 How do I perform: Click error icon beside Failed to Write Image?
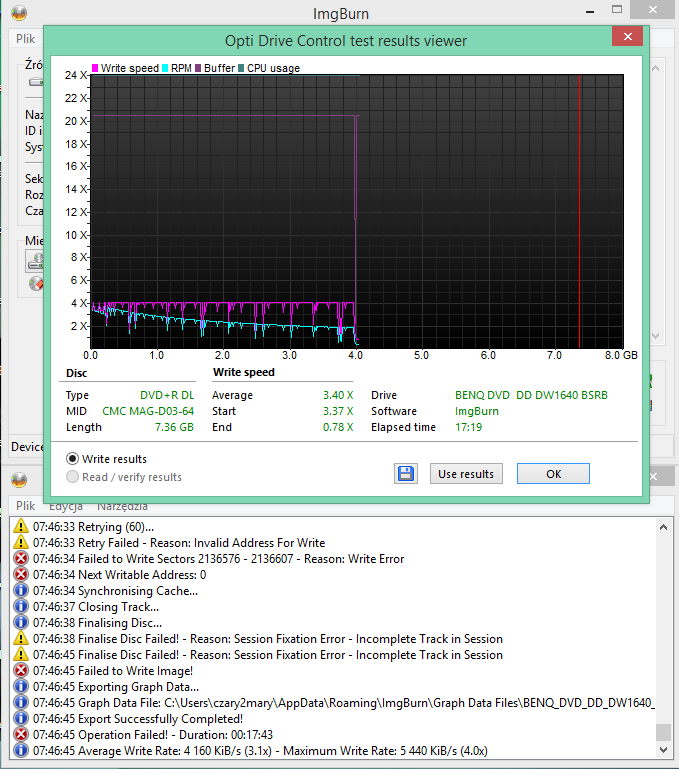point(21,670)
